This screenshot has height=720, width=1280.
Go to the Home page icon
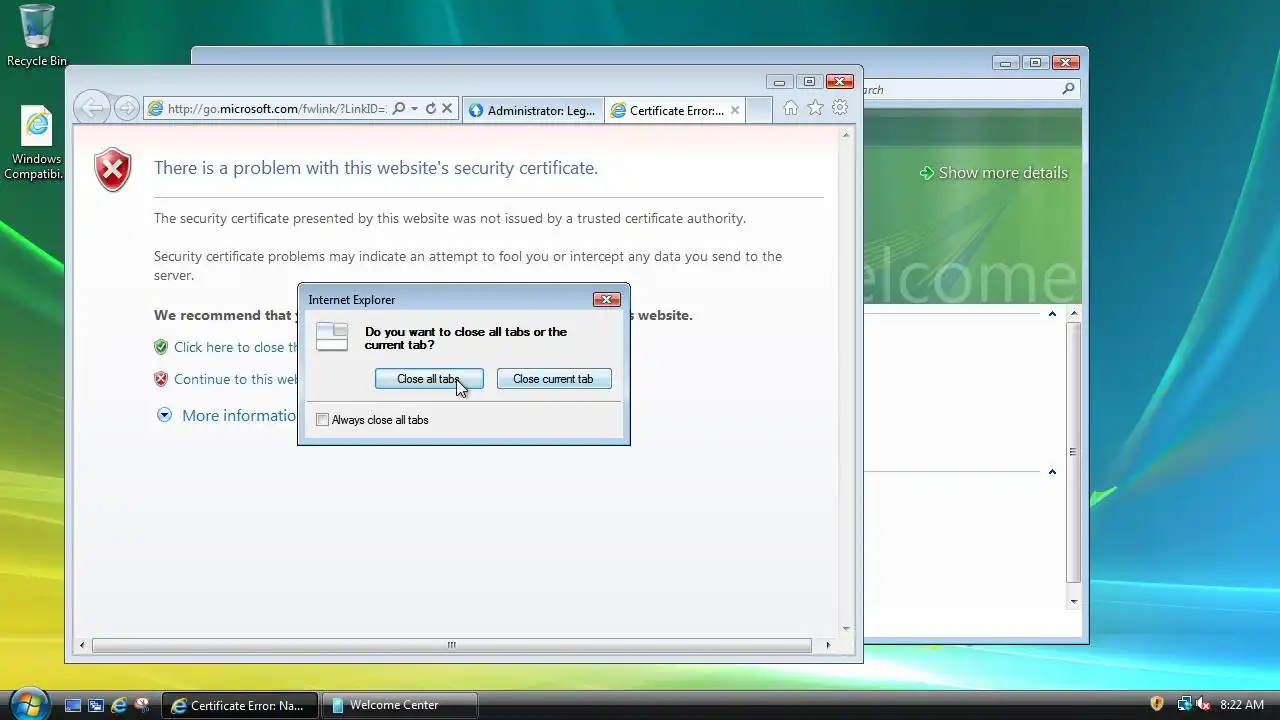[x=790, y=108]
